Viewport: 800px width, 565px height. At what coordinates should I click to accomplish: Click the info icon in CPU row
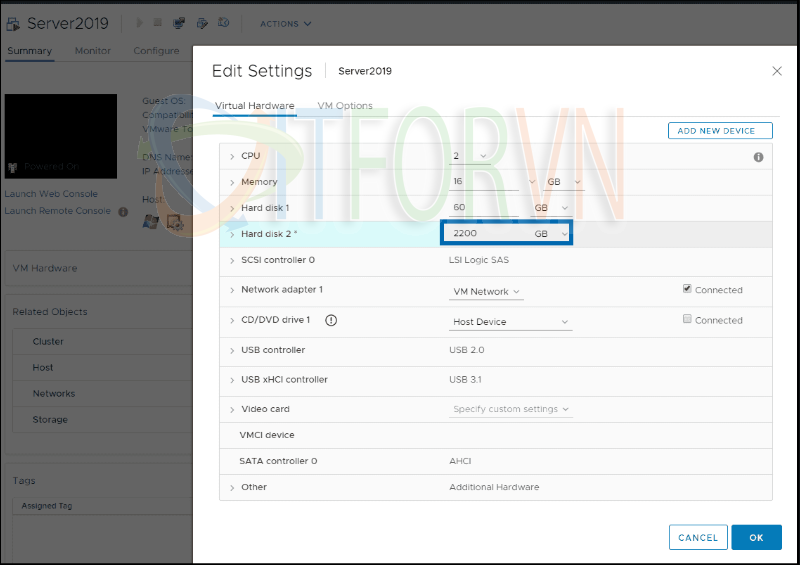758,157
